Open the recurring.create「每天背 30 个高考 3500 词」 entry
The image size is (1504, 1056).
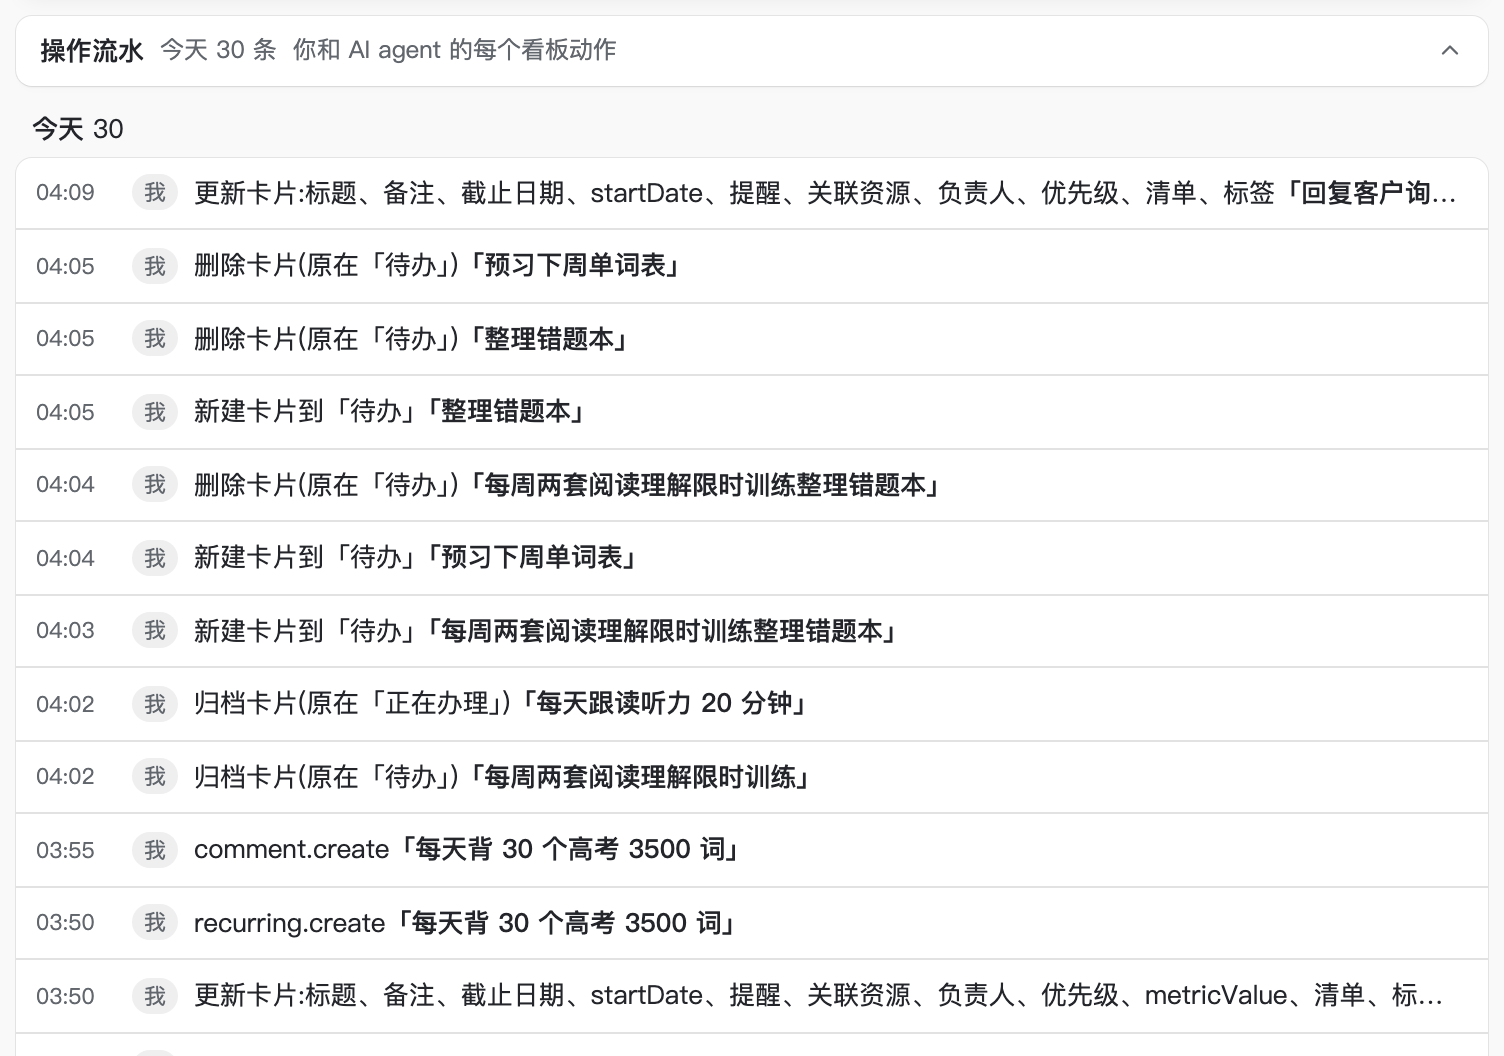pos(752,923)
